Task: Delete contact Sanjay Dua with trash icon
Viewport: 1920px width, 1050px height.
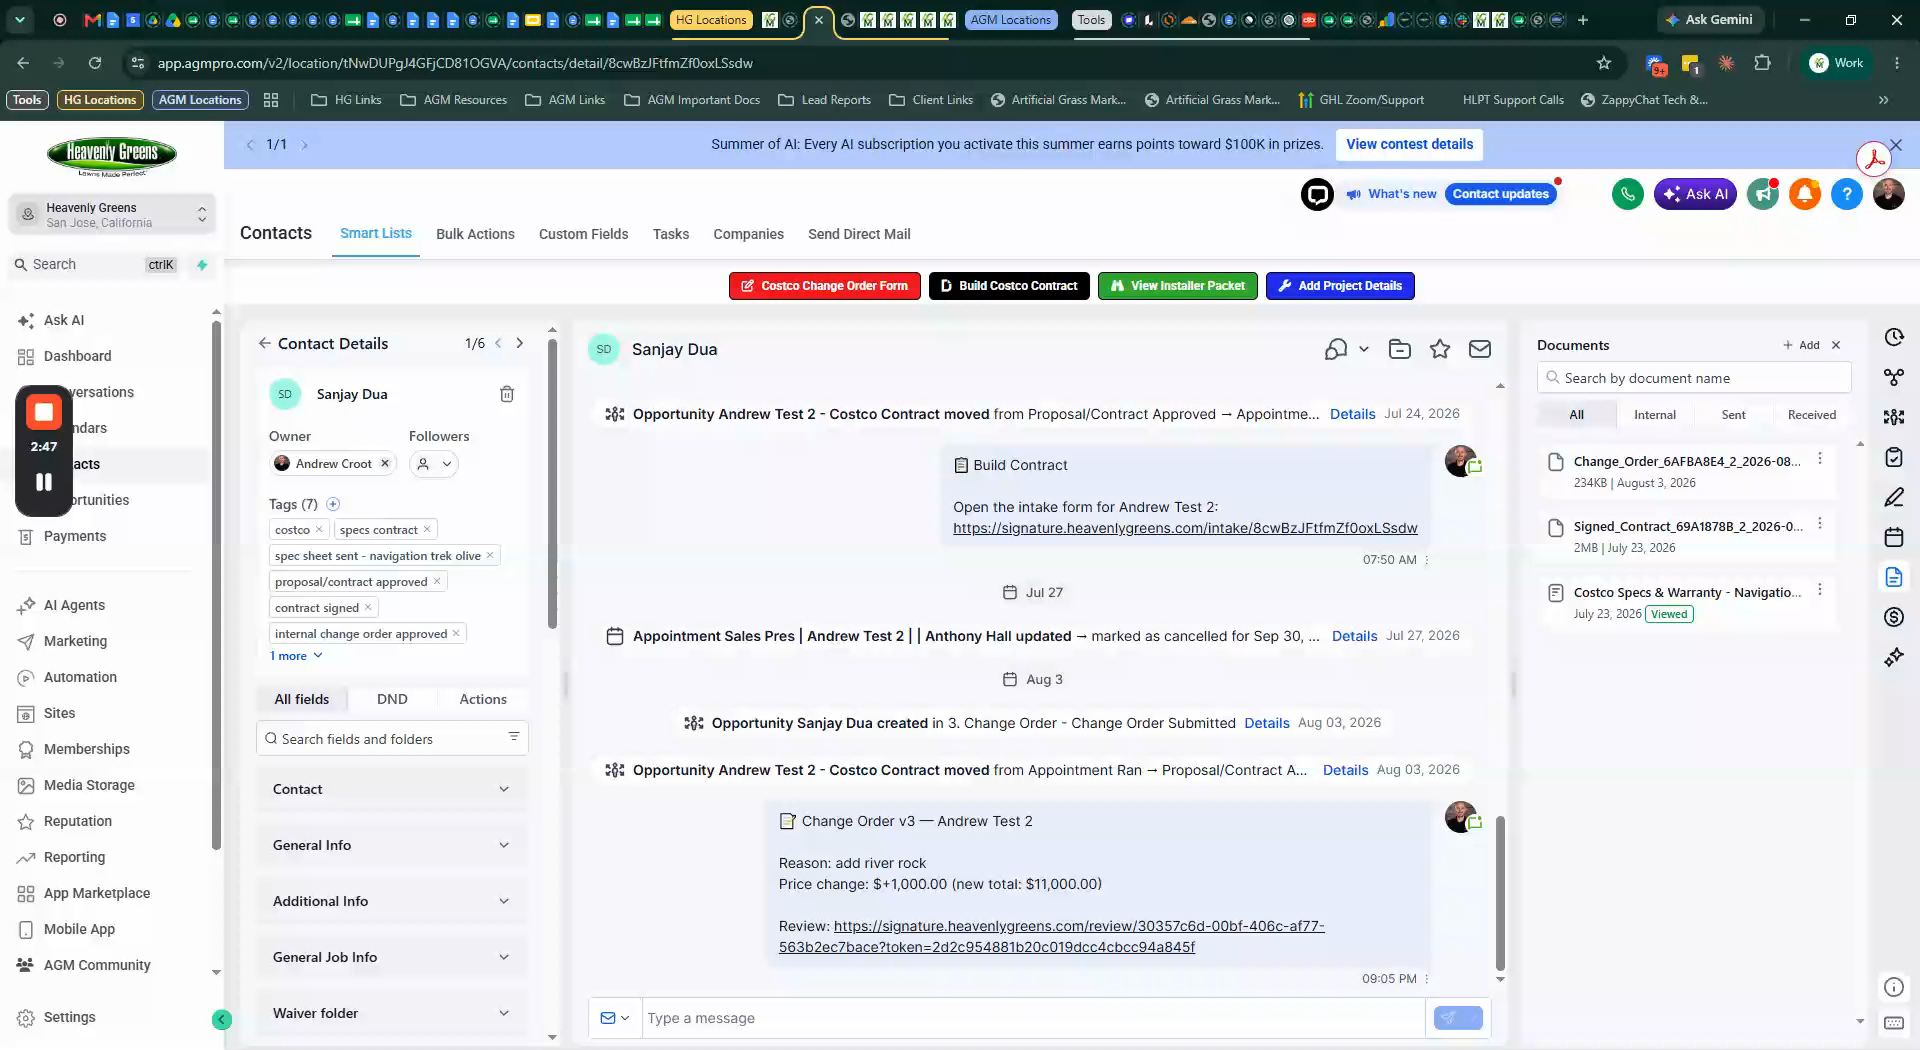Action: coord(507,394)
